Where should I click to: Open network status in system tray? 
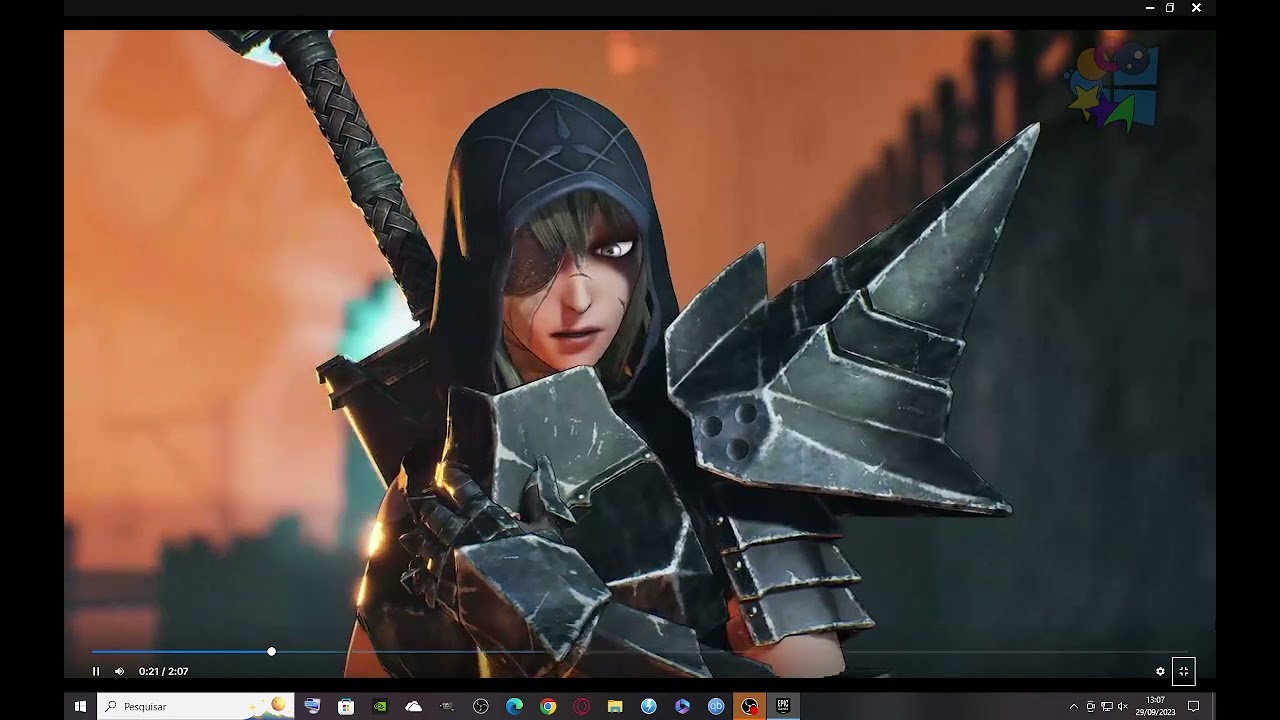1107,706
